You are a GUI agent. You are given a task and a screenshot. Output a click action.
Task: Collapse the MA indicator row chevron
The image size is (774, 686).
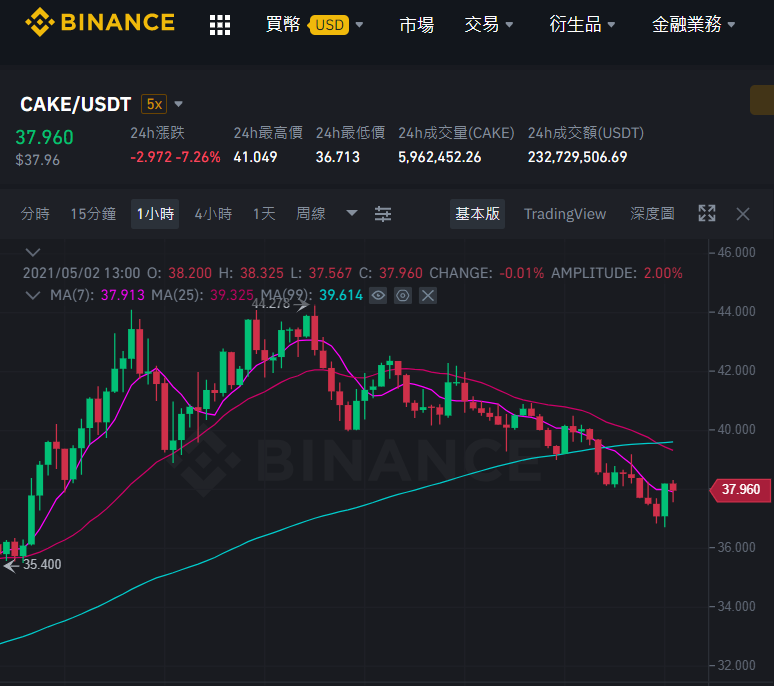coord(33,295)
